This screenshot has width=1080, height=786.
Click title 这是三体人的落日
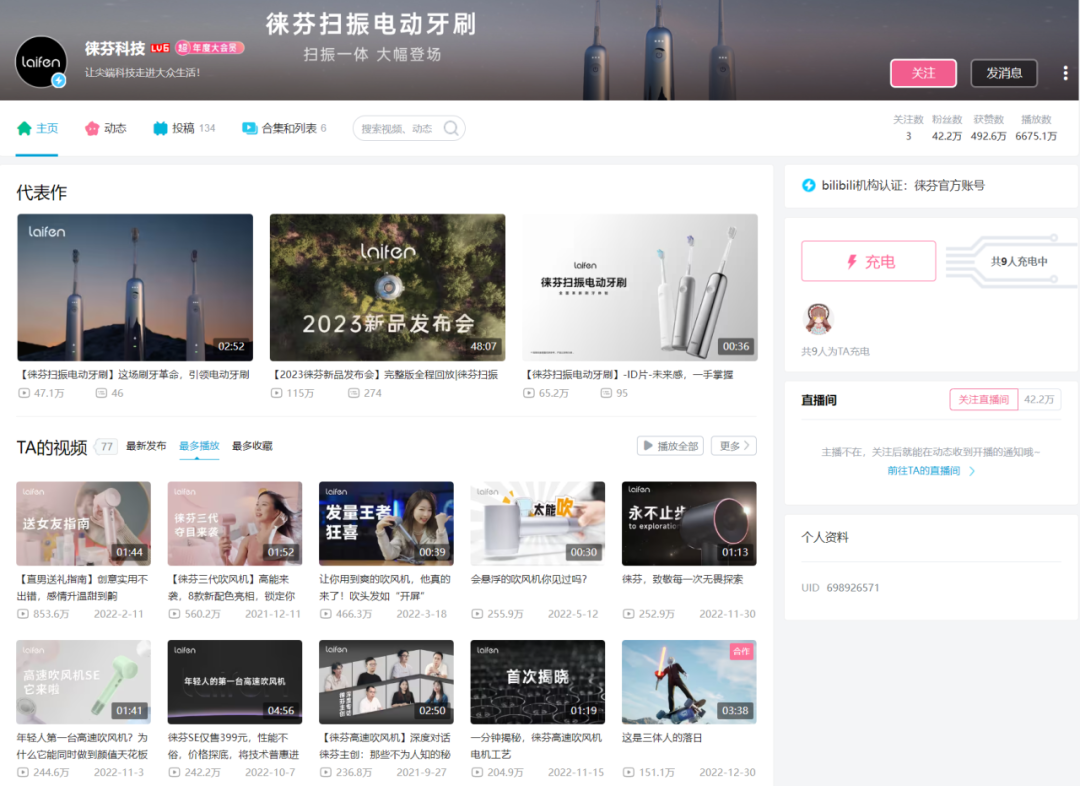(662, 738)
